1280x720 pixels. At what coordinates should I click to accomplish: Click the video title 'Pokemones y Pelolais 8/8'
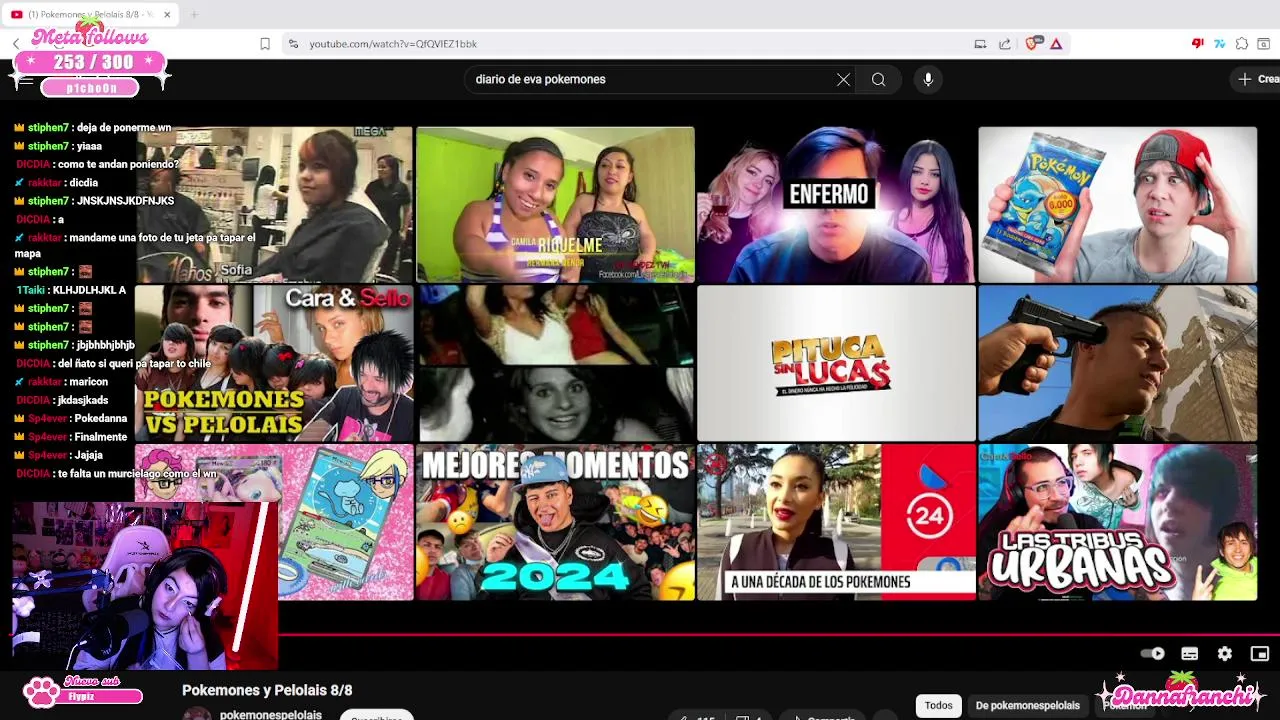[x=267, y=691]
